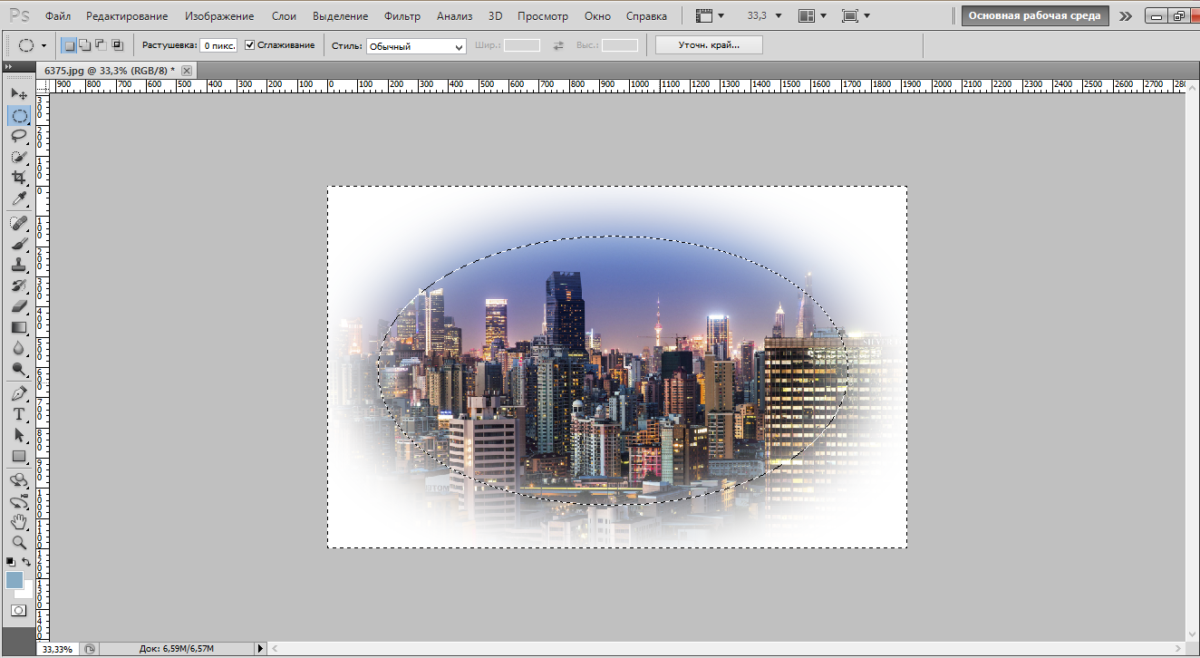Select the Clone Stamp tool
This screenshot has width=1200, height=658.
[x=18, y=265]
